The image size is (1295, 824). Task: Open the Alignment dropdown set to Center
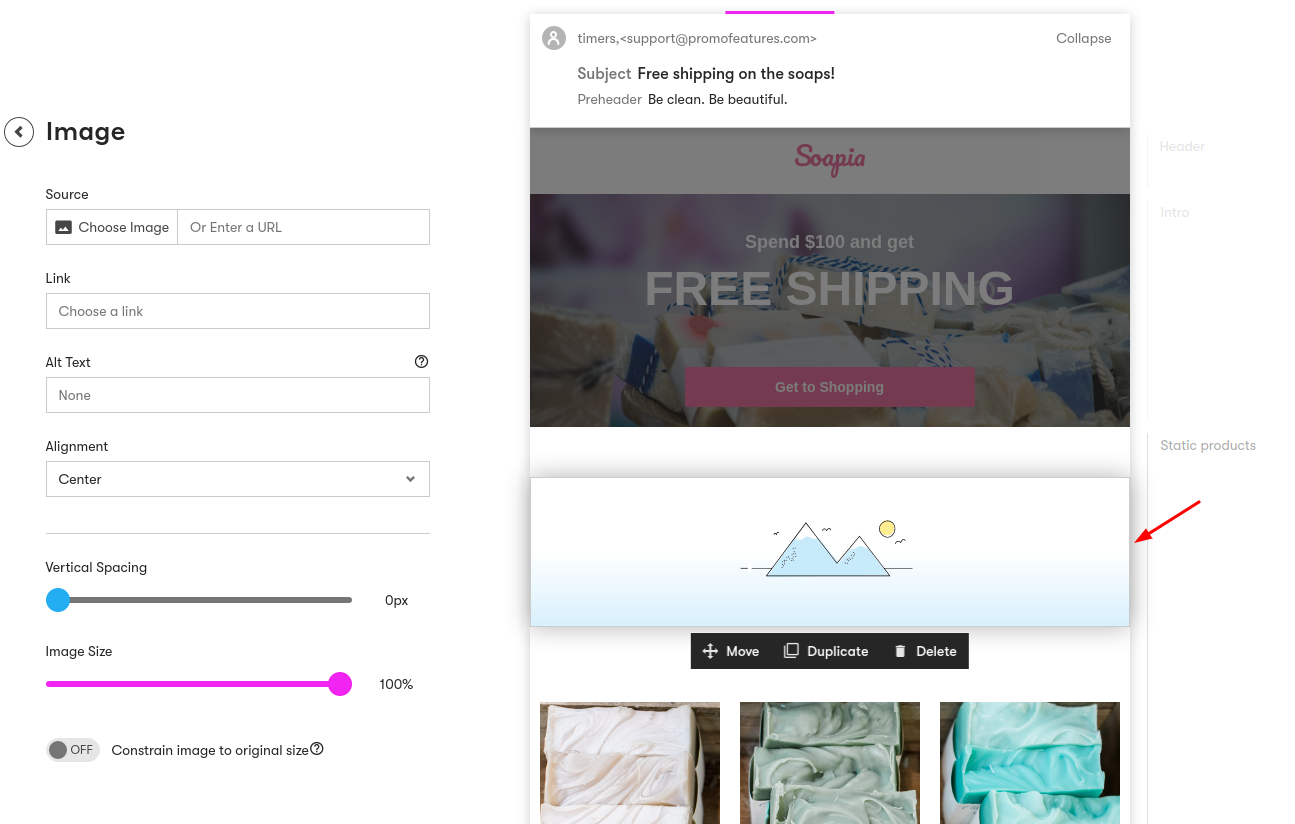pyautogui.click(x=237, y=479)
